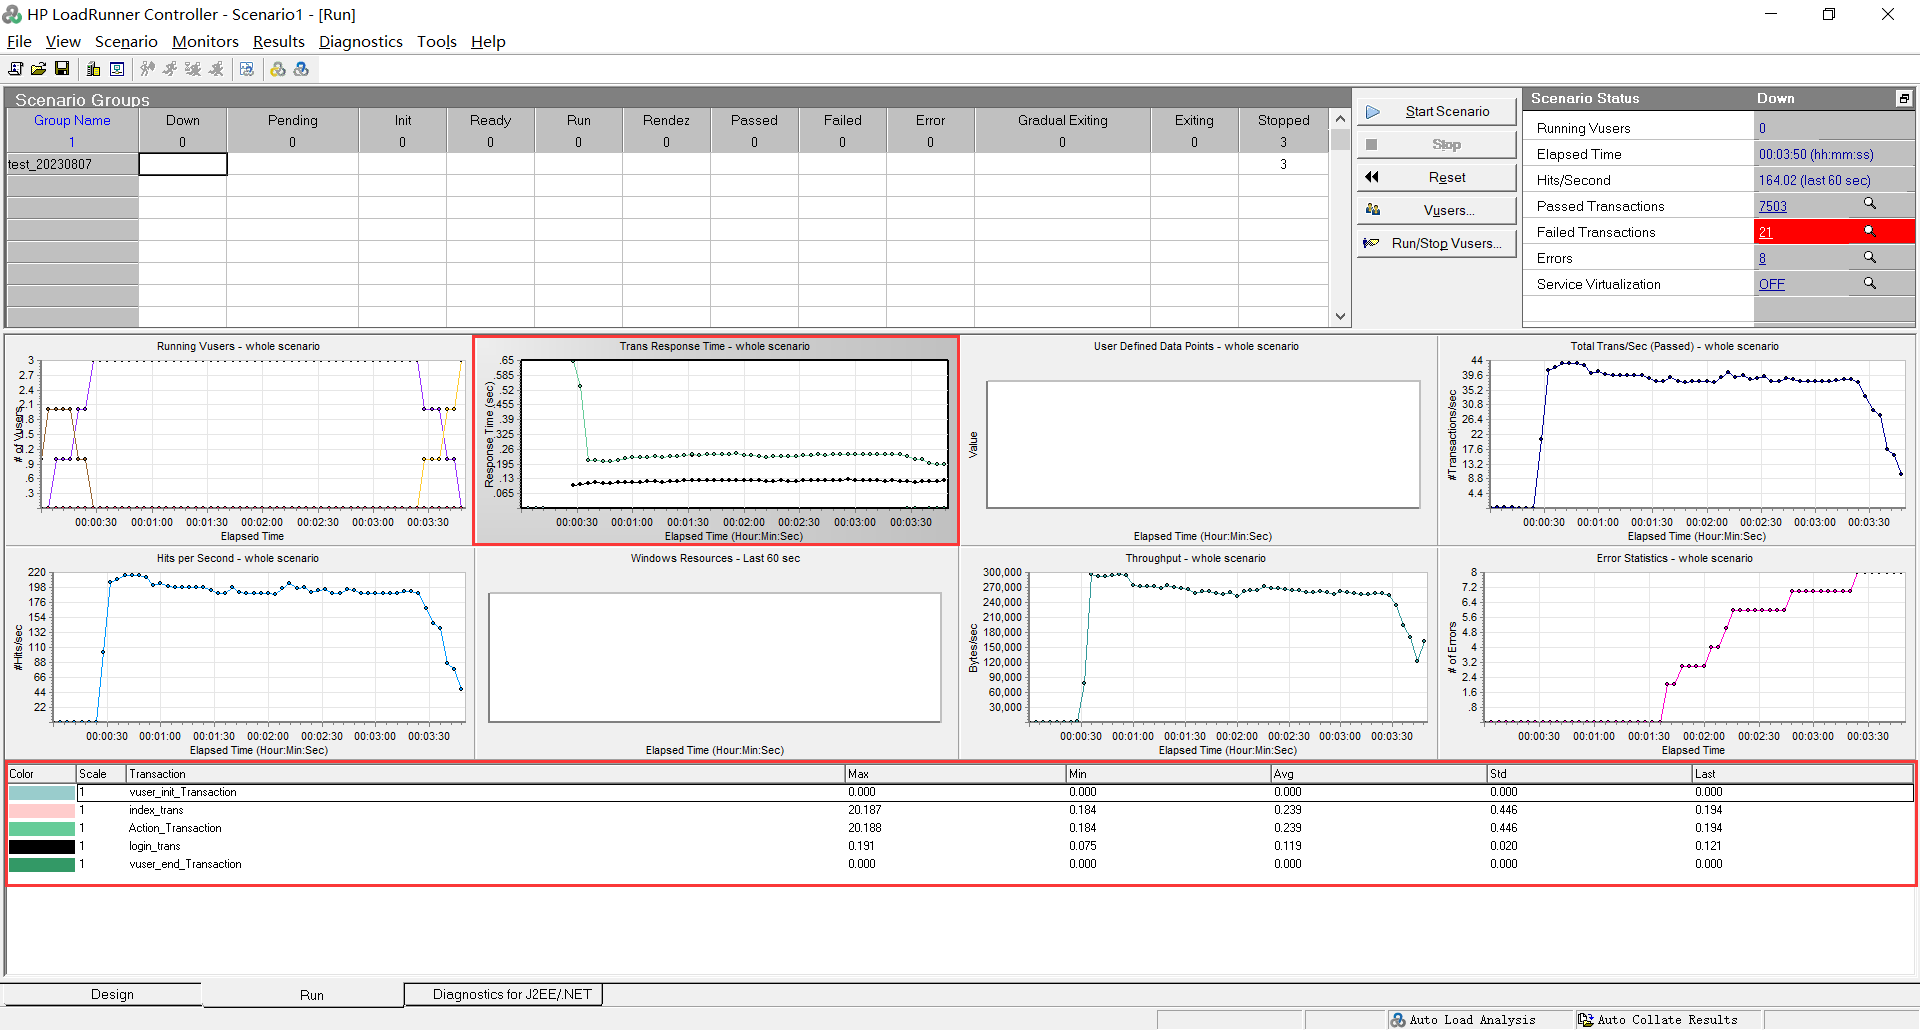Select the Running Vusers graph
The width and height of the screenshot is (1920, 1030).
pyautogui.click(x=238, y=440)
